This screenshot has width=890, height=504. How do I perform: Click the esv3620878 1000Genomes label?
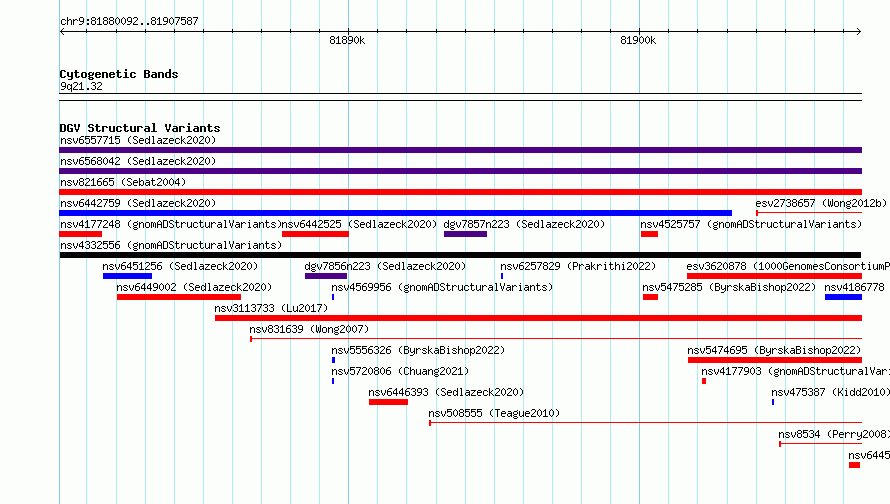788,266
